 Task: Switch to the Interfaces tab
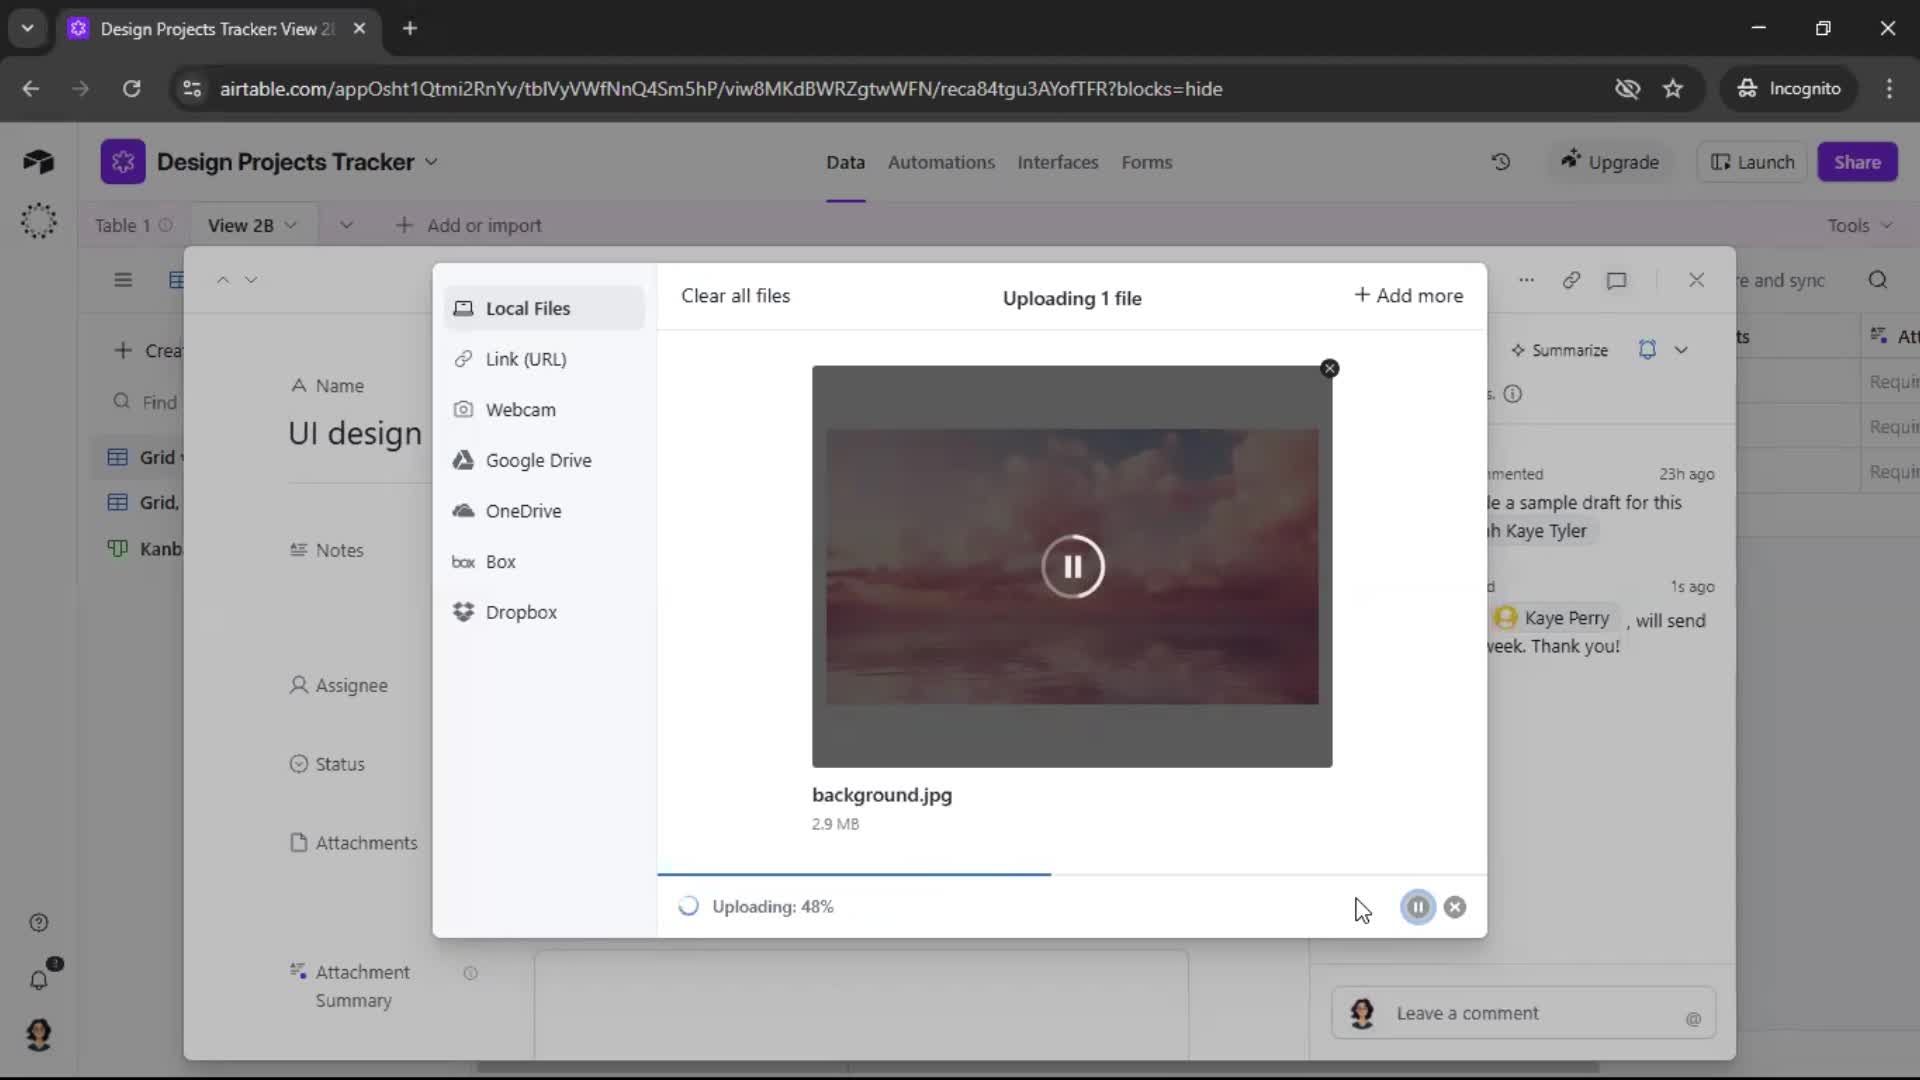click(x=1057, y=162)
